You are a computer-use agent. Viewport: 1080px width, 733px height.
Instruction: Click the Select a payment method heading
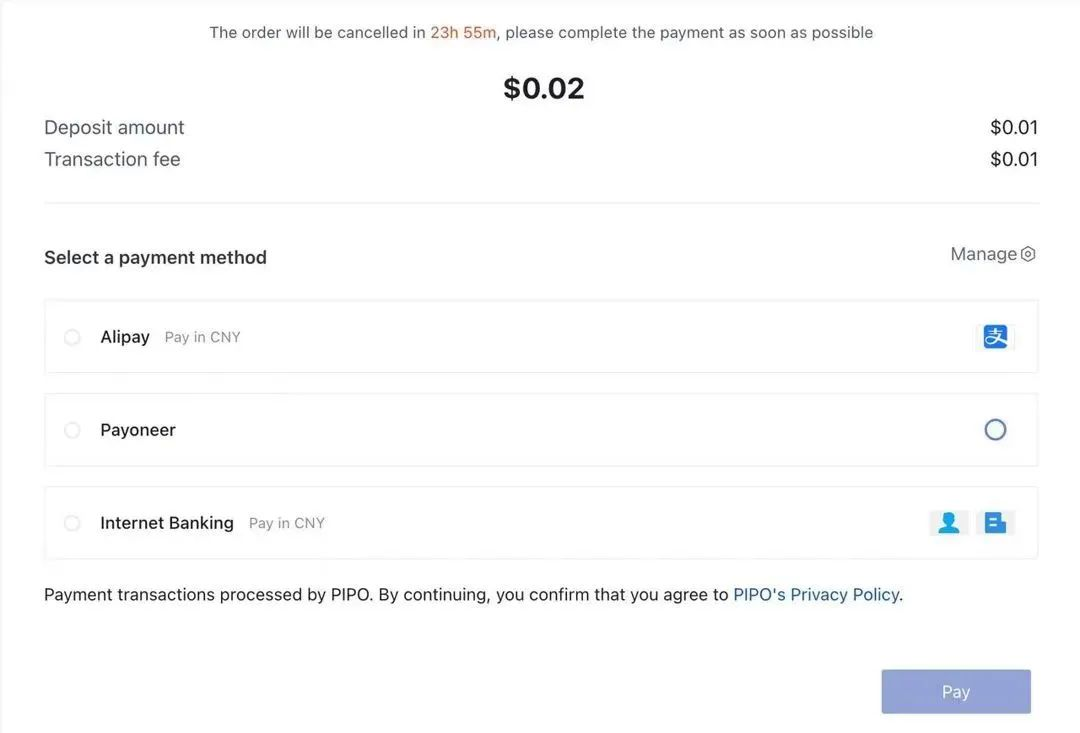click(x=155, y=258)
